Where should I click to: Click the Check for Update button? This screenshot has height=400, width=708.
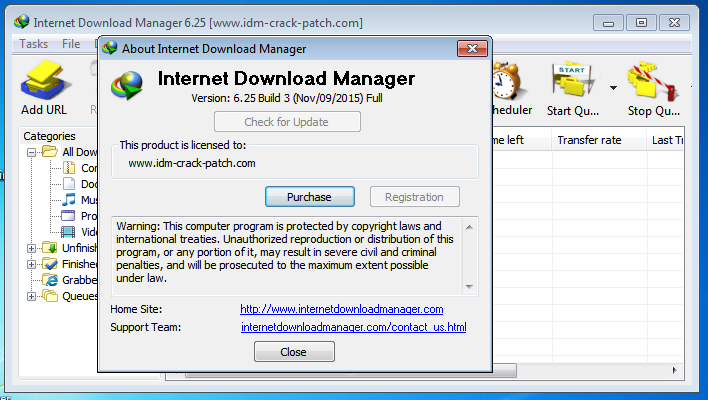[x=287, y=122]
